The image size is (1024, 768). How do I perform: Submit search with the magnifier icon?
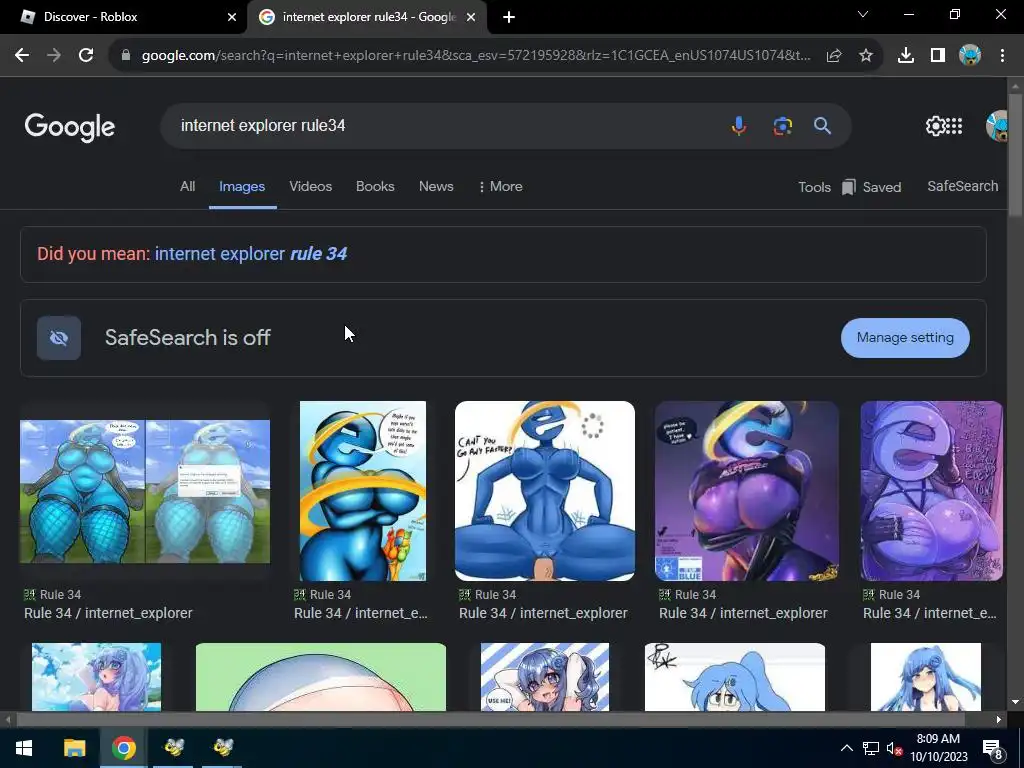click(x=822, y=125)
